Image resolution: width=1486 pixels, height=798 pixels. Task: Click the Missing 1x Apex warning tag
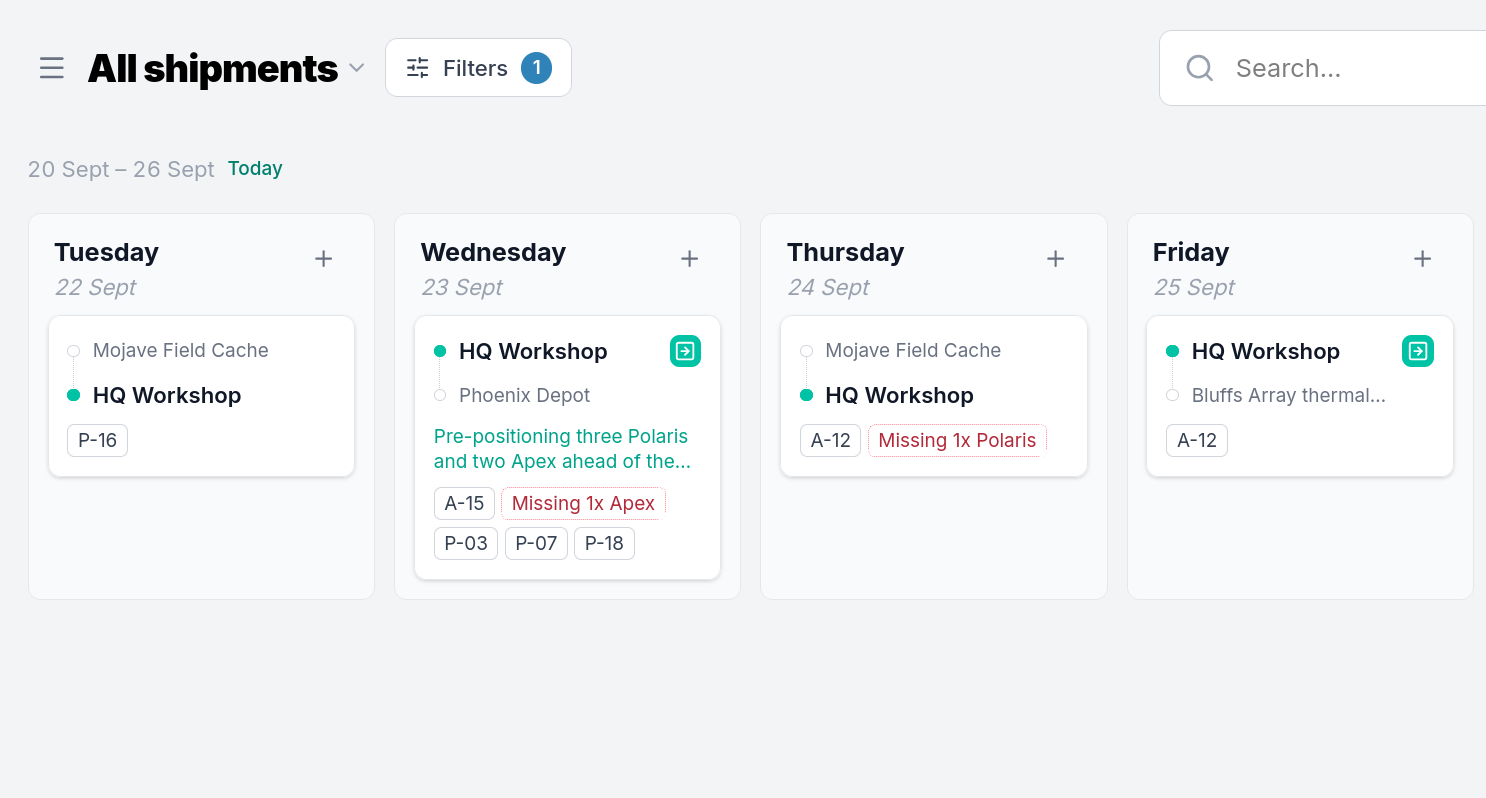click(x=583, y=503)
